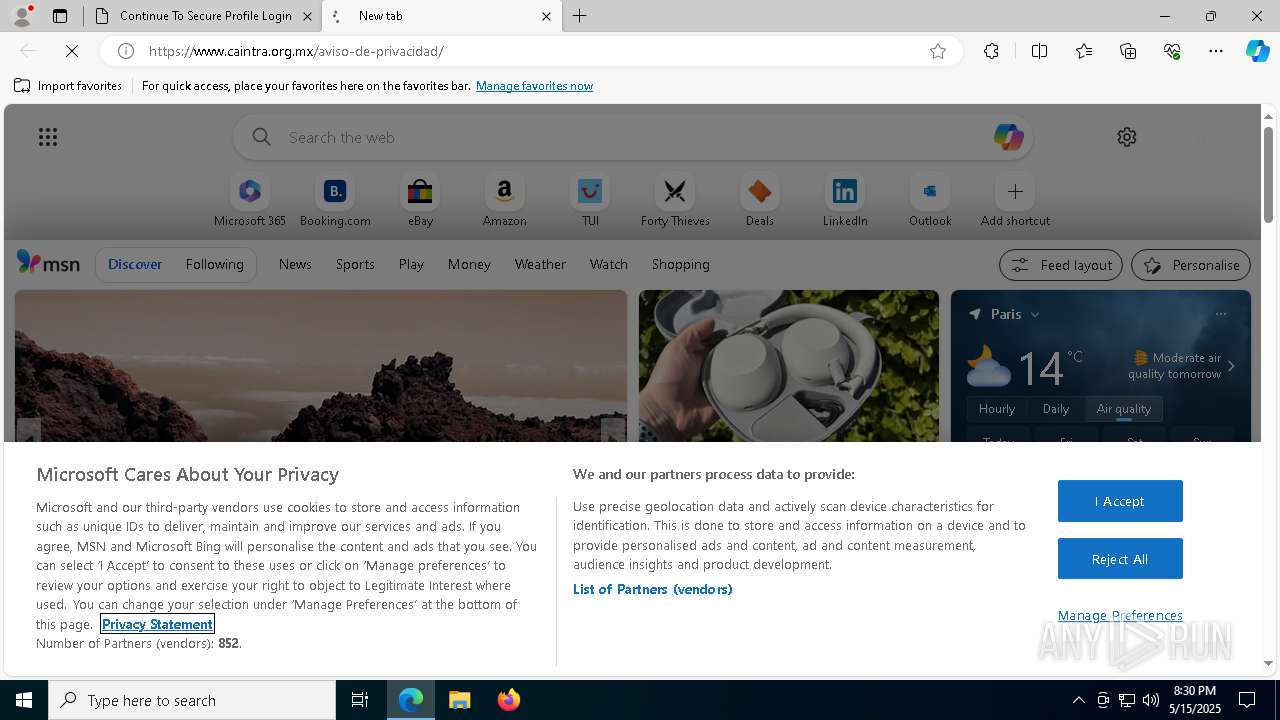Open Browser essentials icon
1280x720 pixels.
(1172, 51)
